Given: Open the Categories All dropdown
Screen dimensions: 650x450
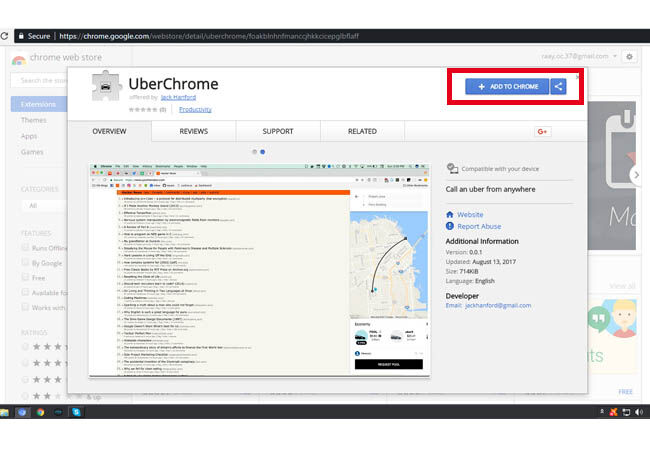Looking at the screenshot, I should click(x=44, y=206).
